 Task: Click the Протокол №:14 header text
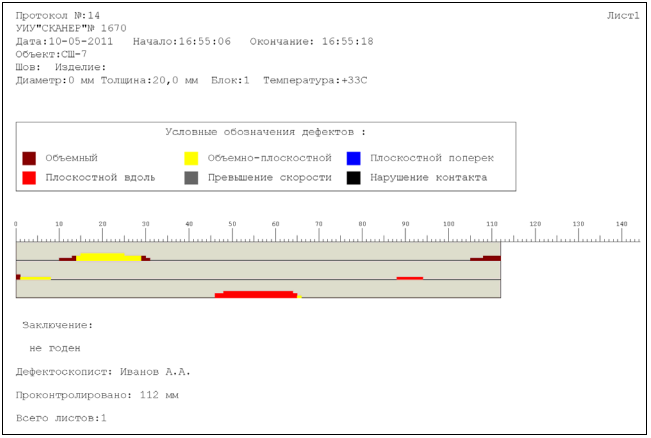(58, 17)
